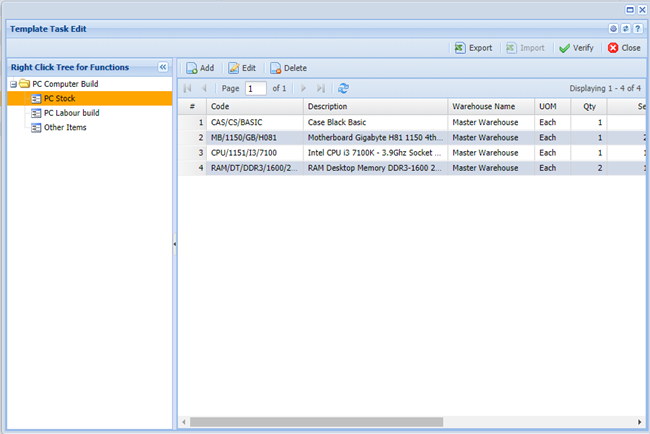Image resolution: width=650 pixels, height=434 pixels.
Task: Click the Warehouse Name column header
Action: 490,106
